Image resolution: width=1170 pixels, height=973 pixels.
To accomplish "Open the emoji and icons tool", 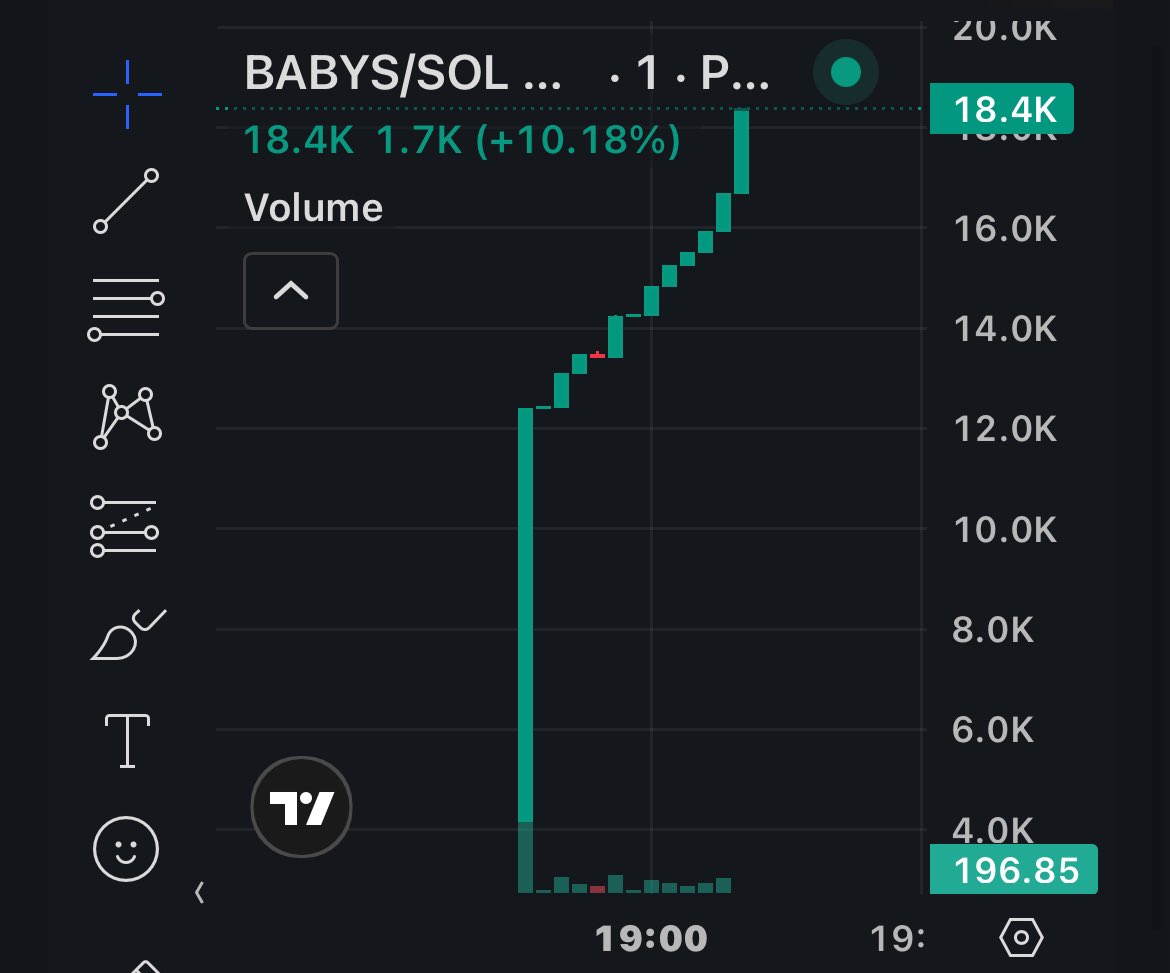I will 126,849.
